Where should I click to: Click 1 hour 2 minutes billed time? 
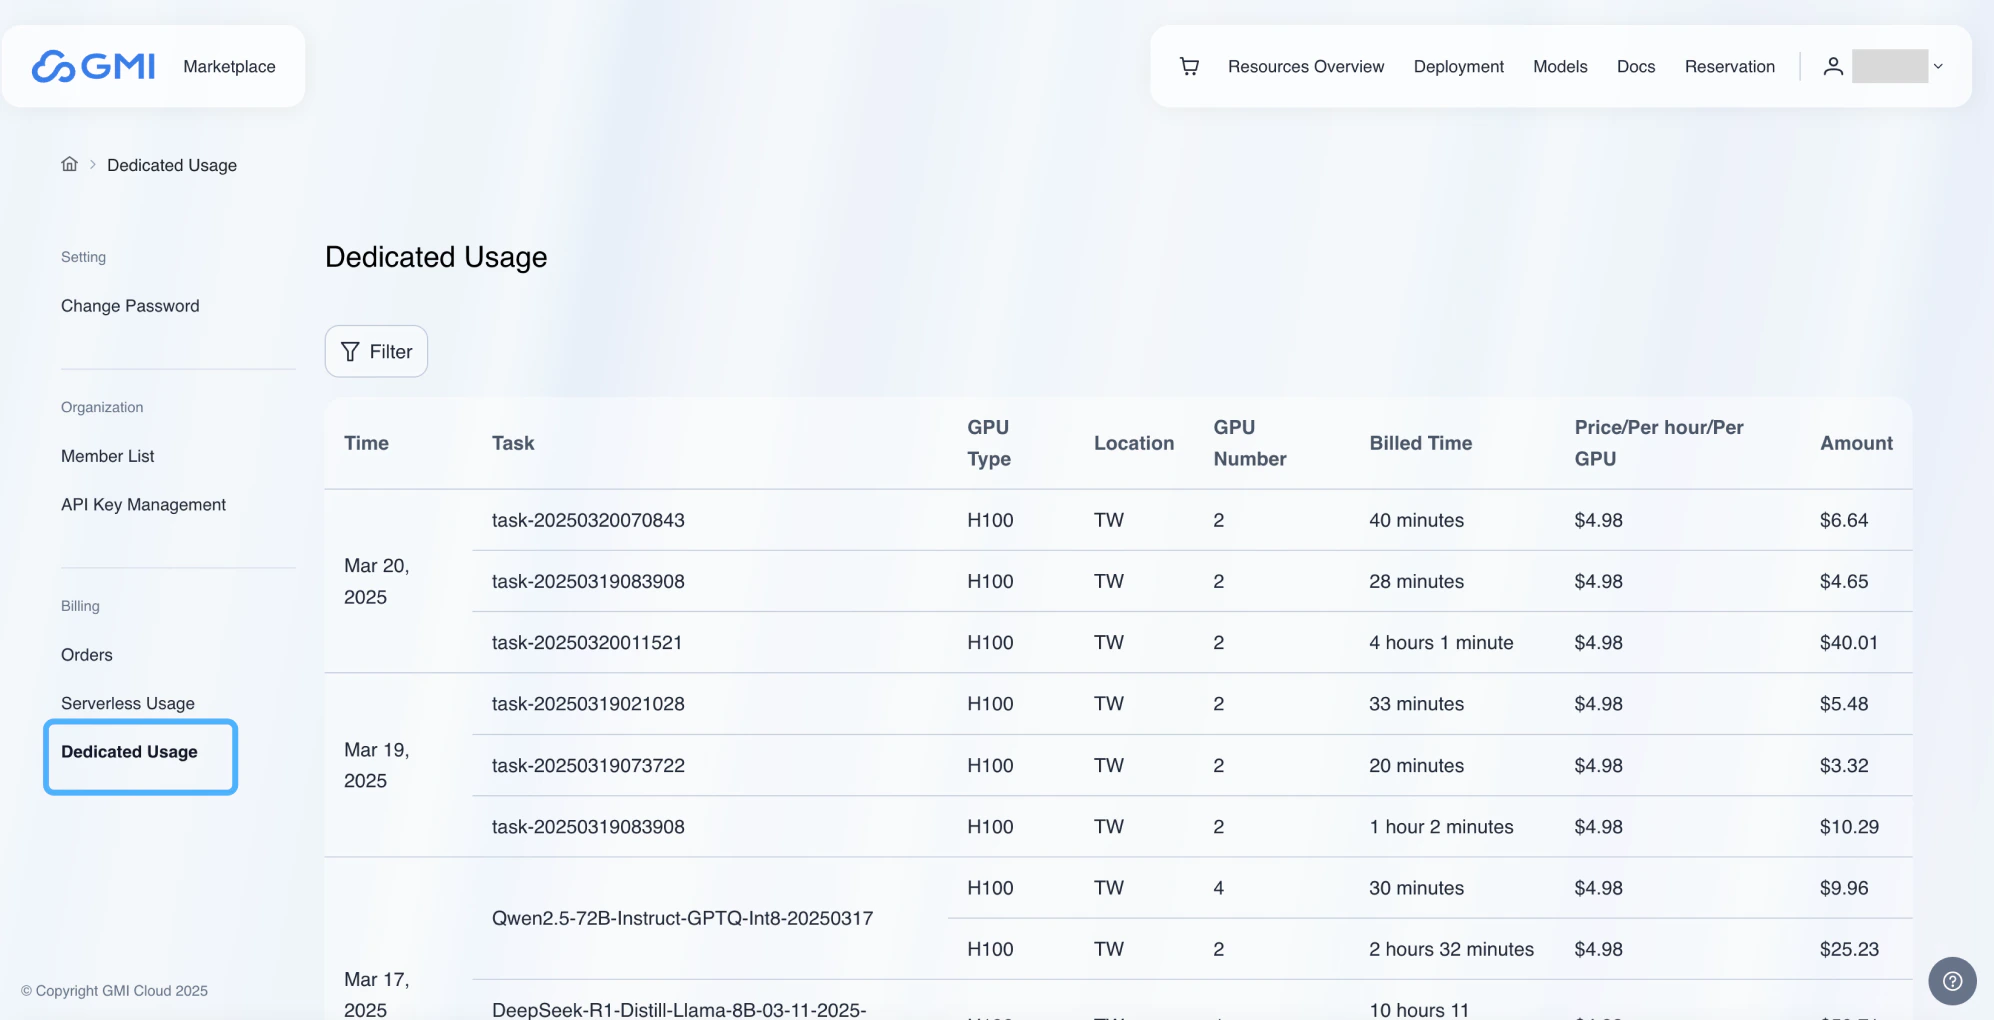1441,827
